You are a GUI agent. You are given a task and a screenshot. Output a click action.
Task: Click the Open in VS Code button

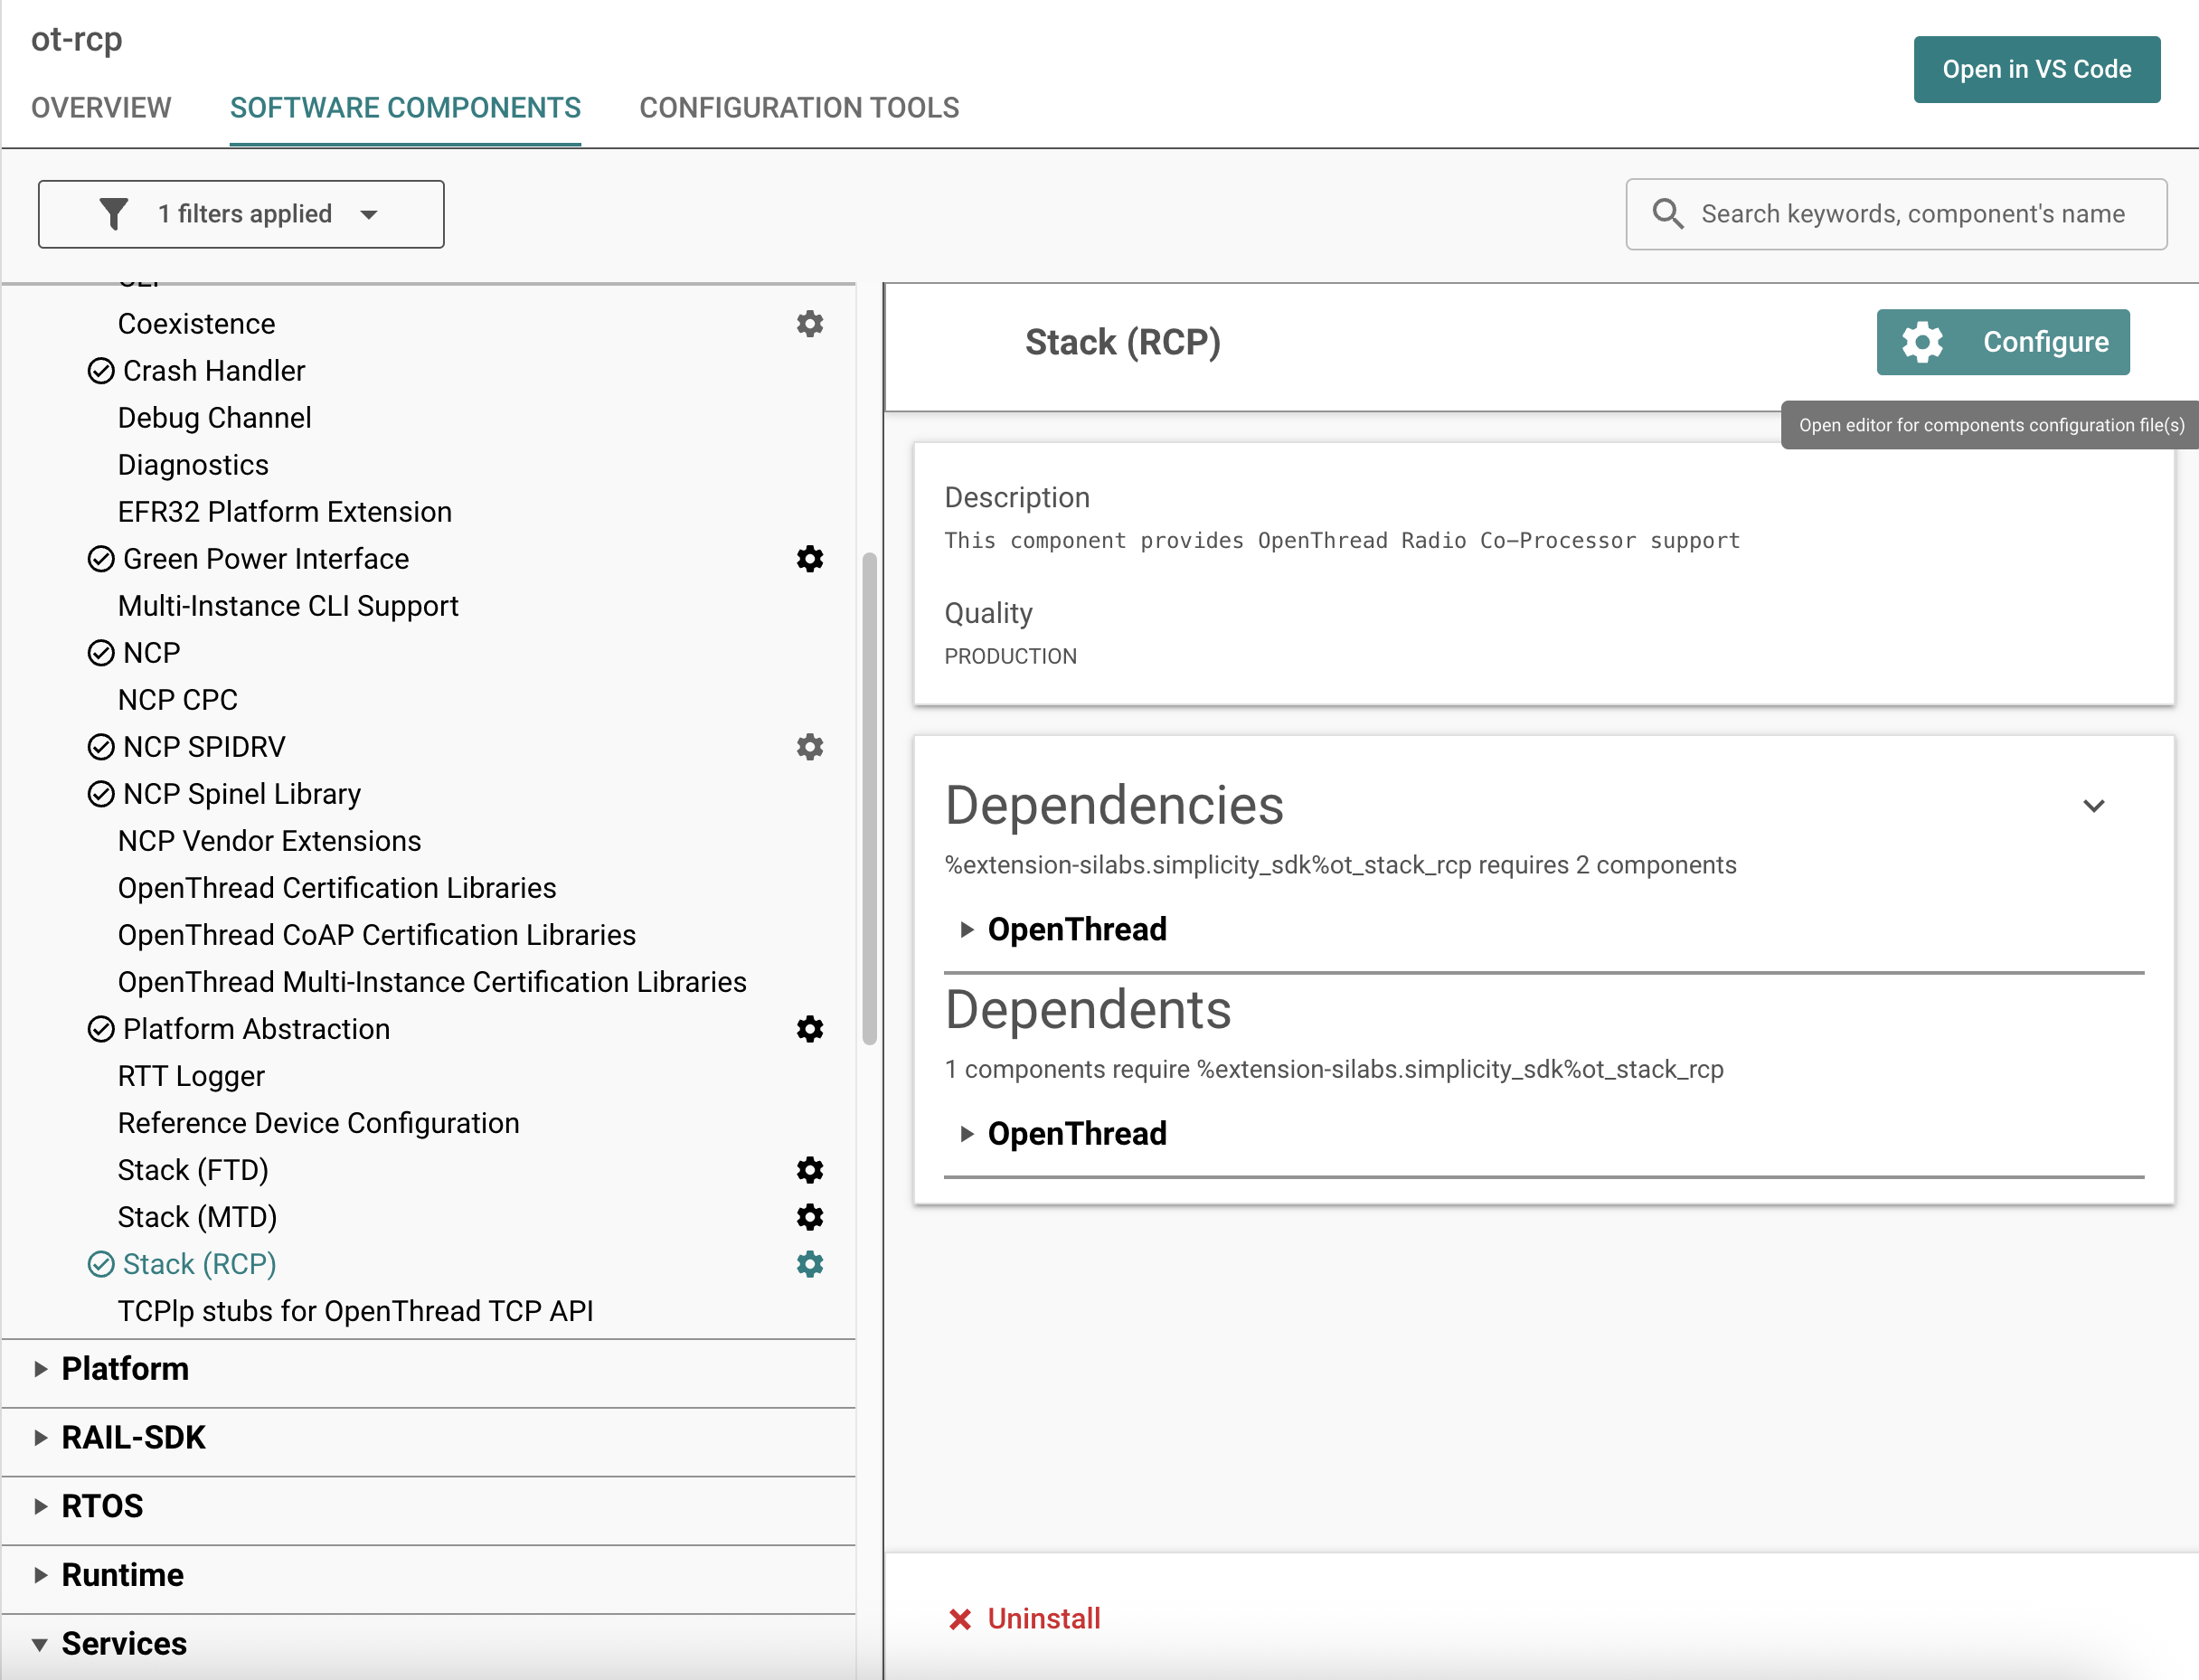[2036, 70]
